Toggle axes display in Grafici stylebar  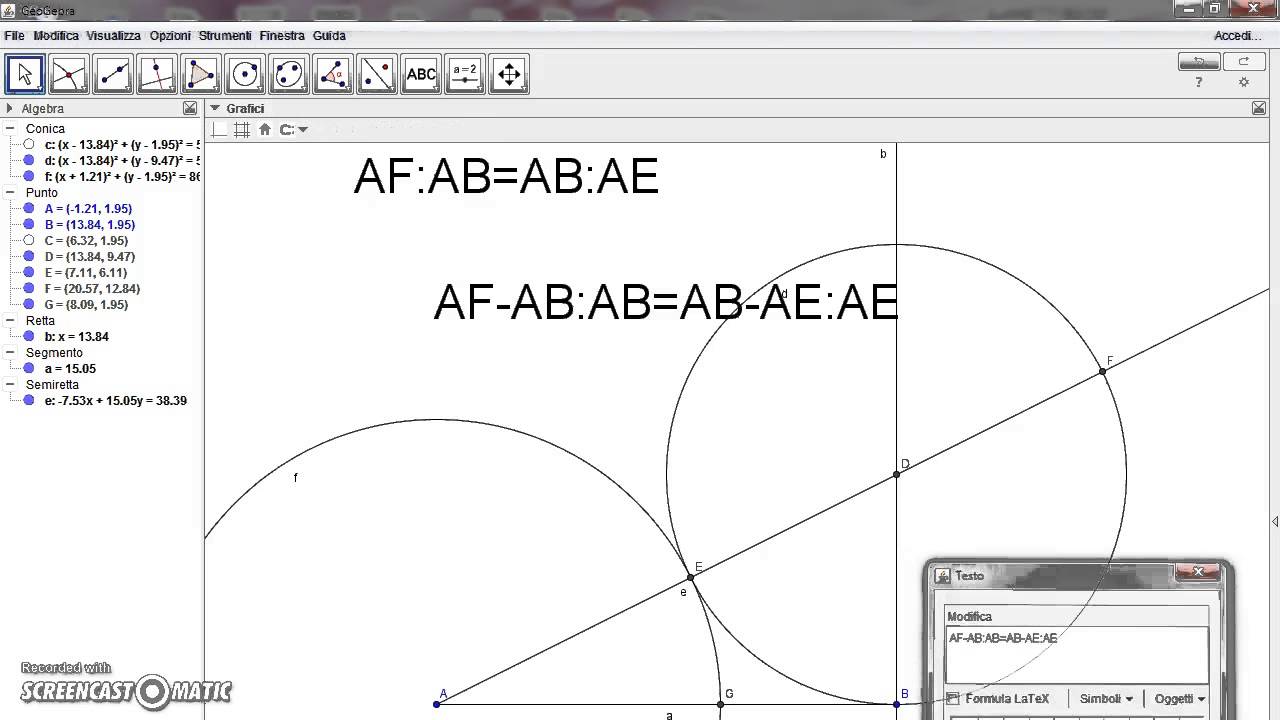point(219,129)
